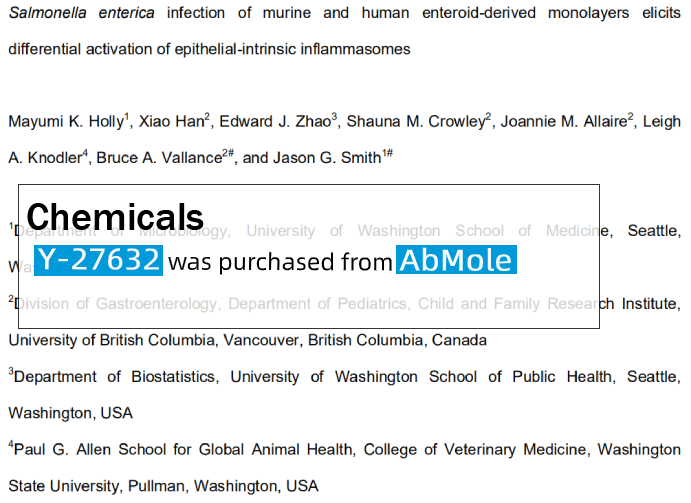Click author name Joannie M. Allaire
The height and width of the screenshot is (503, 691).
click(x=564, y=121)
